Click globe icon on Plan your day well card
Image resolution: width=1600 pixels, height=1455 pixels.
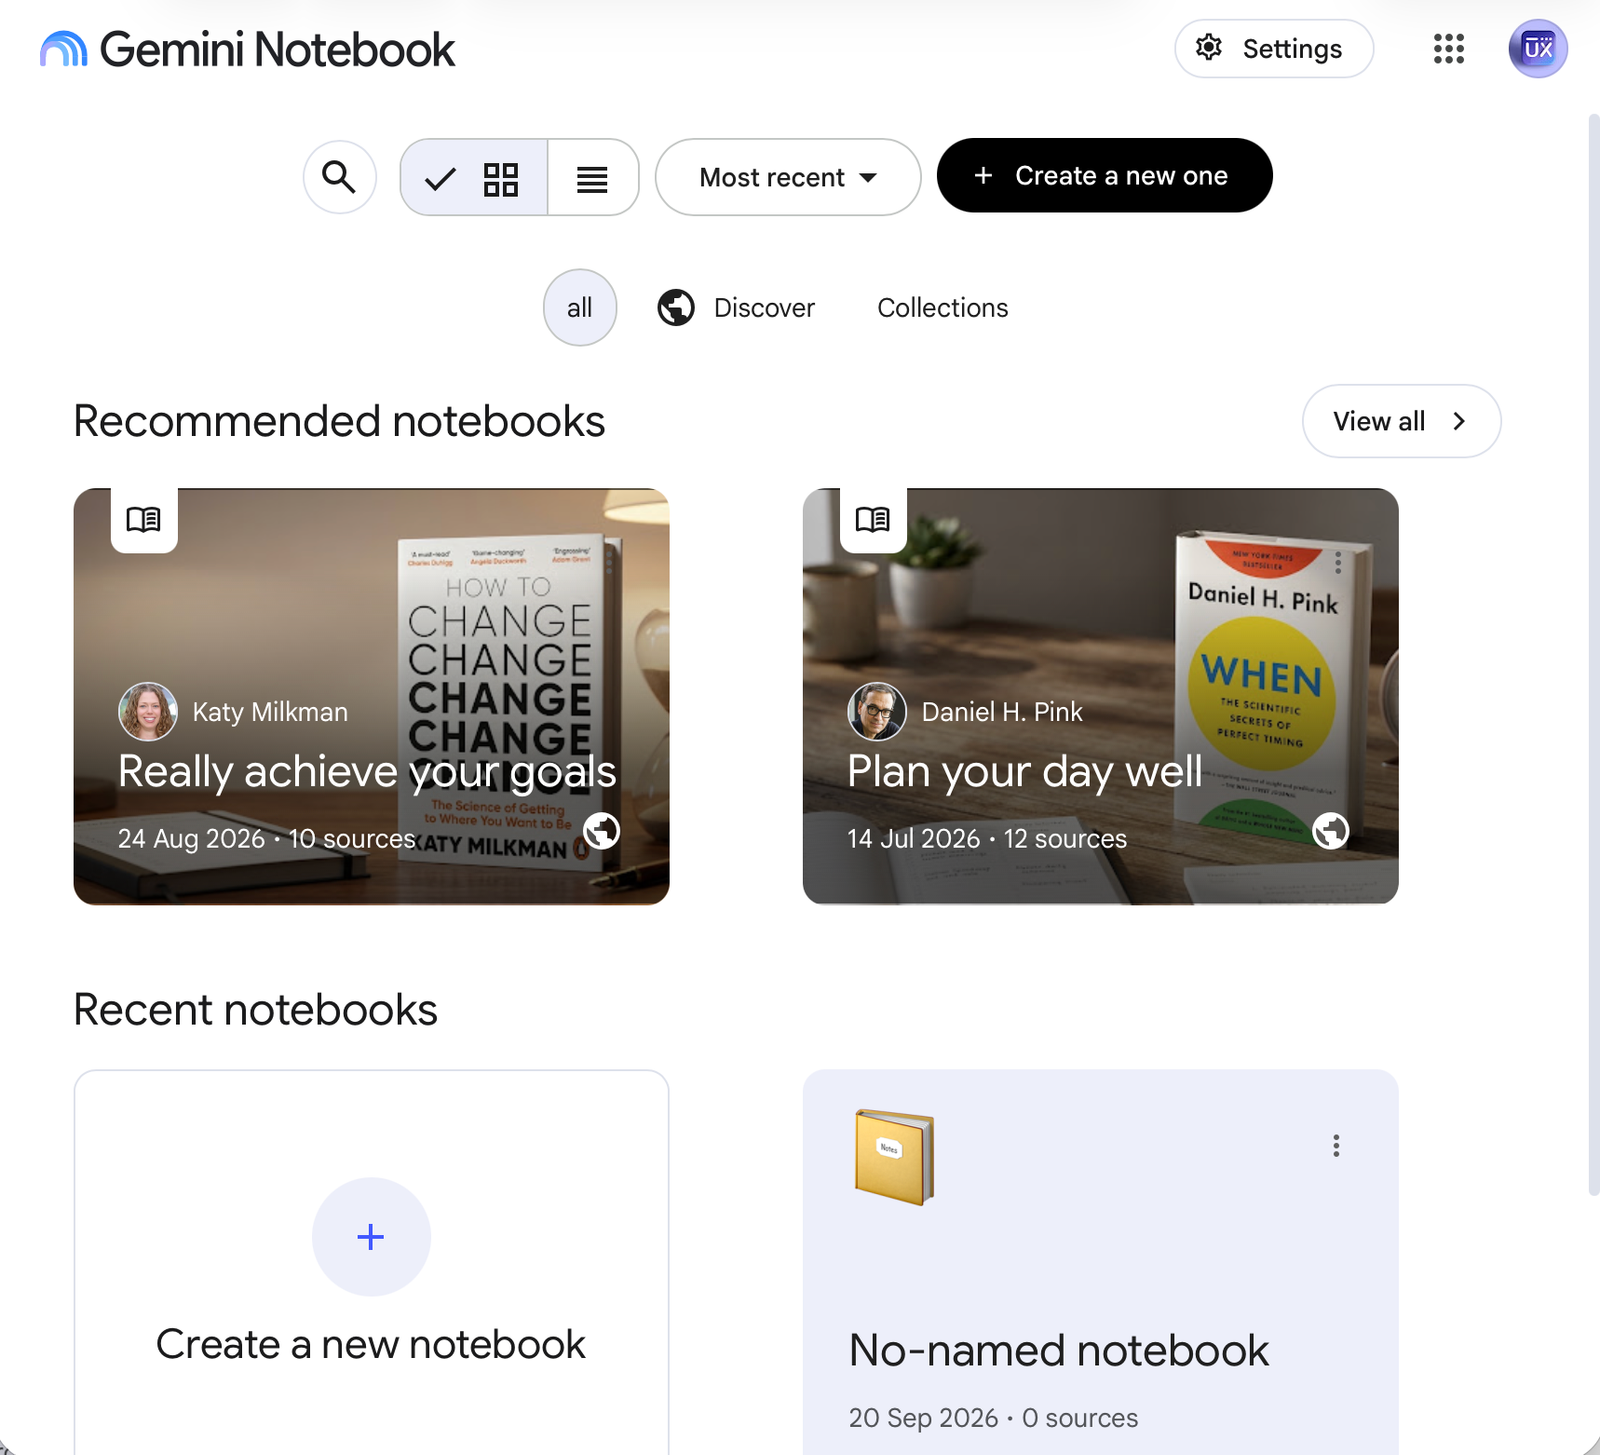pos(1330,830)
